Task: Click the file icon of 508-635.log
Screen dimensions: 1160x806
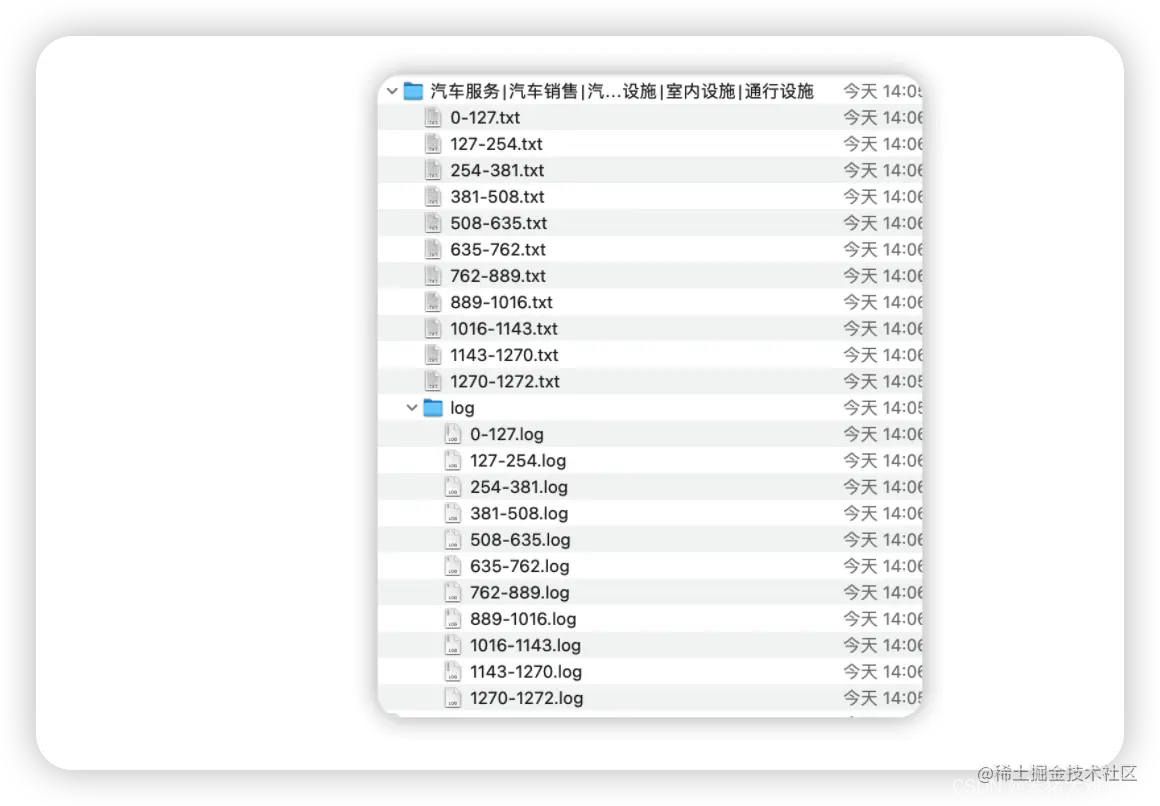Action: [x=453, y=540]
